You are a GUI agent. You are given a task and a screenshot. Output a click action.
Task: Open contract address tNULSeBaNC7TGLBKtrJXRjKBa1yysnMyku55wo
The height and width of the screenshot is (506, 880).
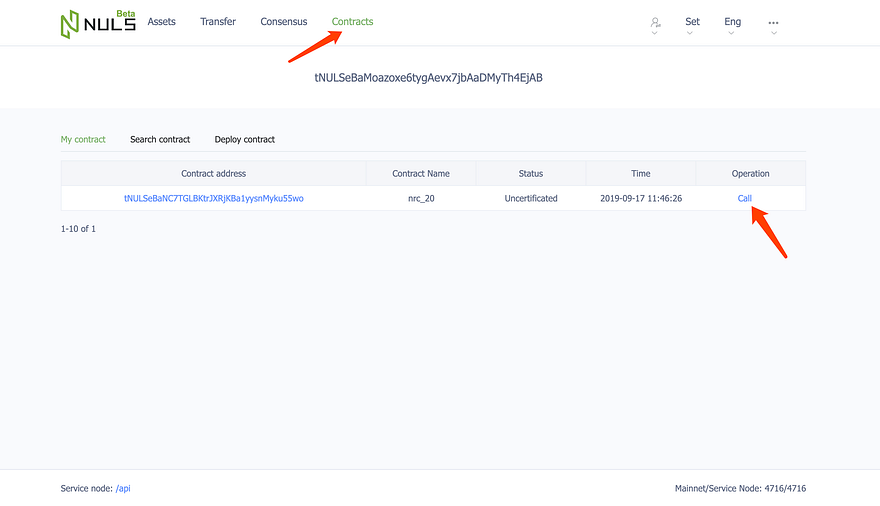pyautogui.click(x=214, y=199)
